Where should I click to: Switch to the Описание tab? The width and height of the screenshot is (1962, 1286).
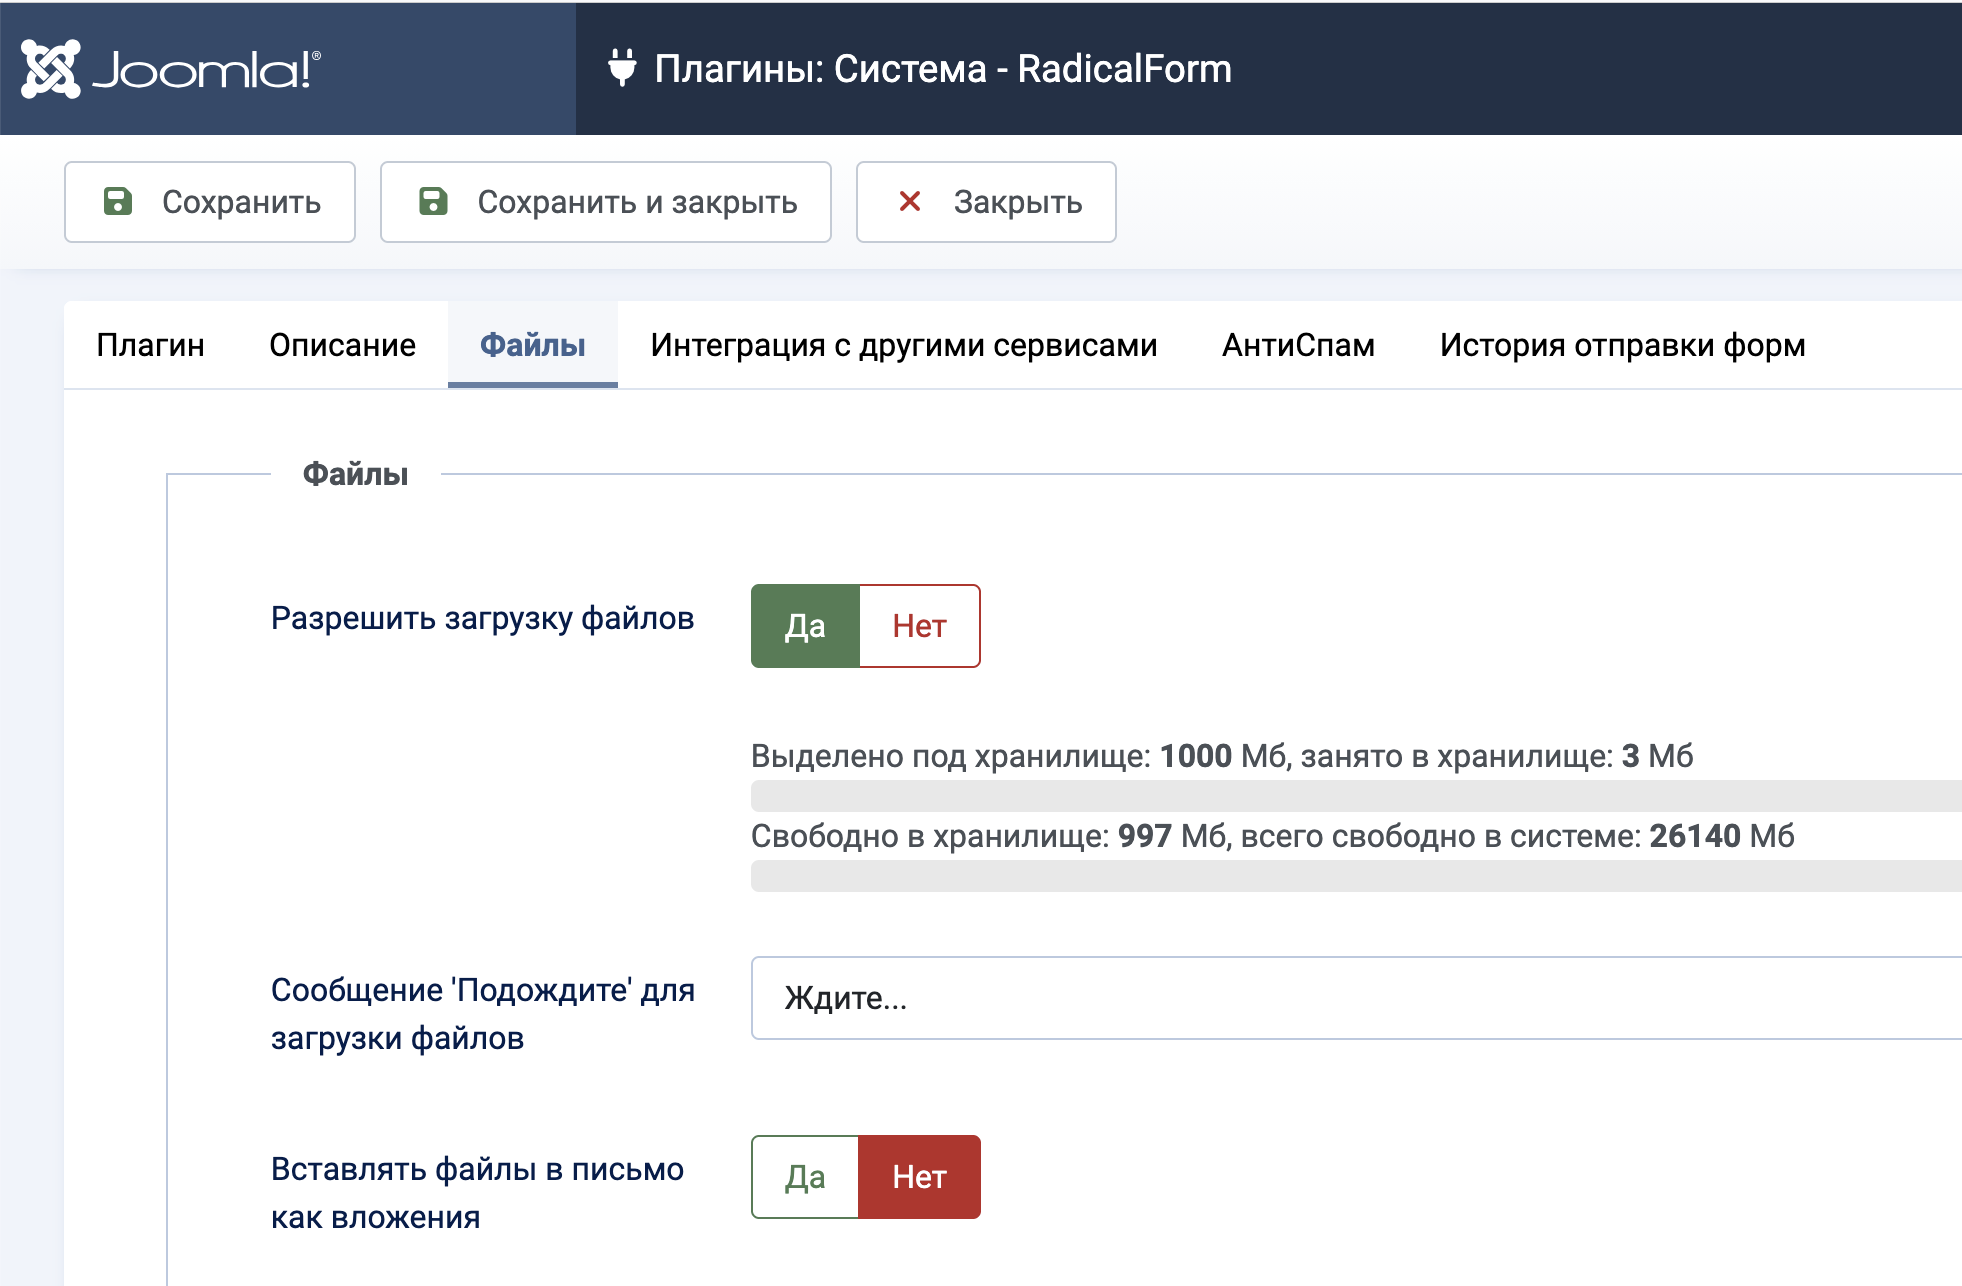click(342, 345)
